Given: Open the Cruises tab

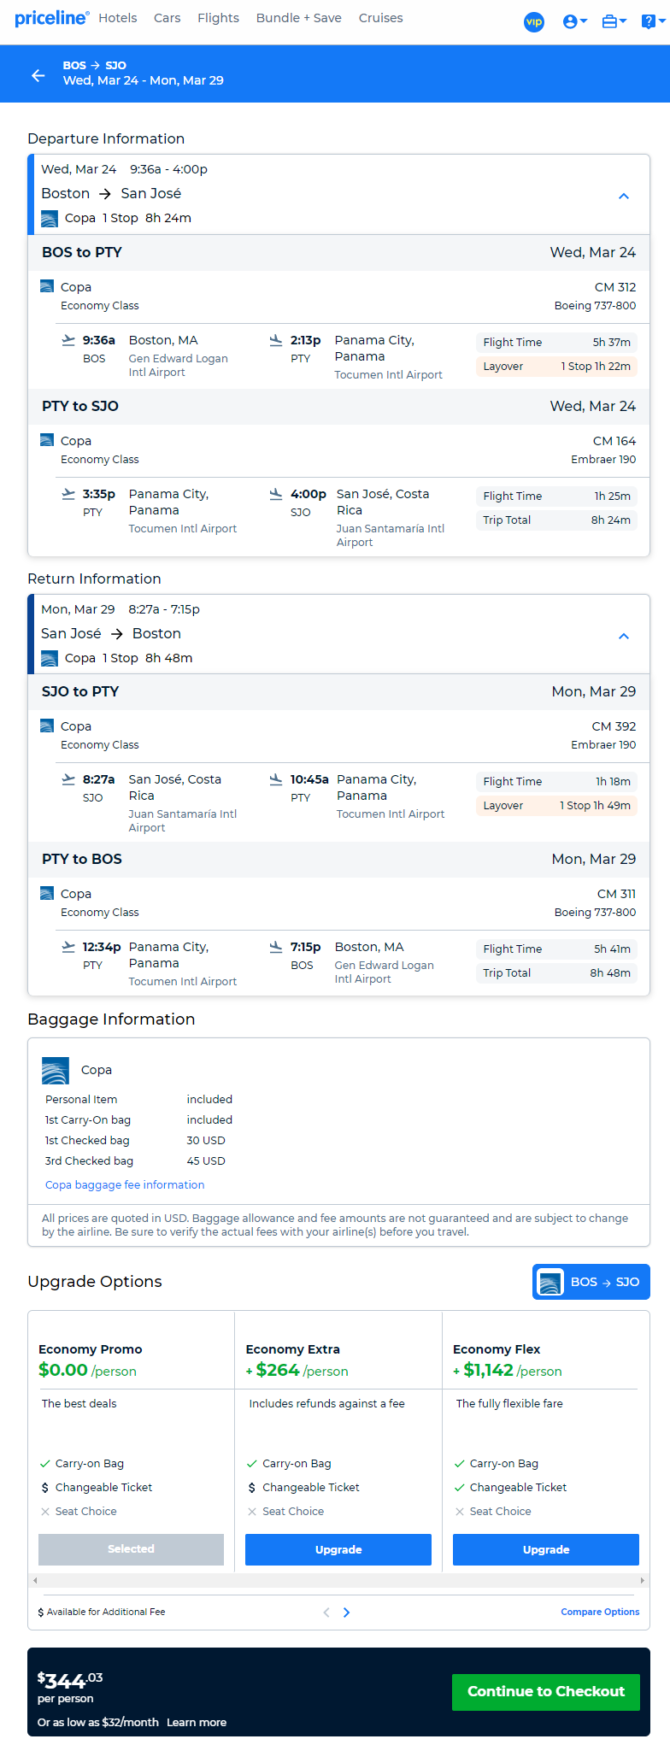Looking at the screenshot, I should click(381, 18).
